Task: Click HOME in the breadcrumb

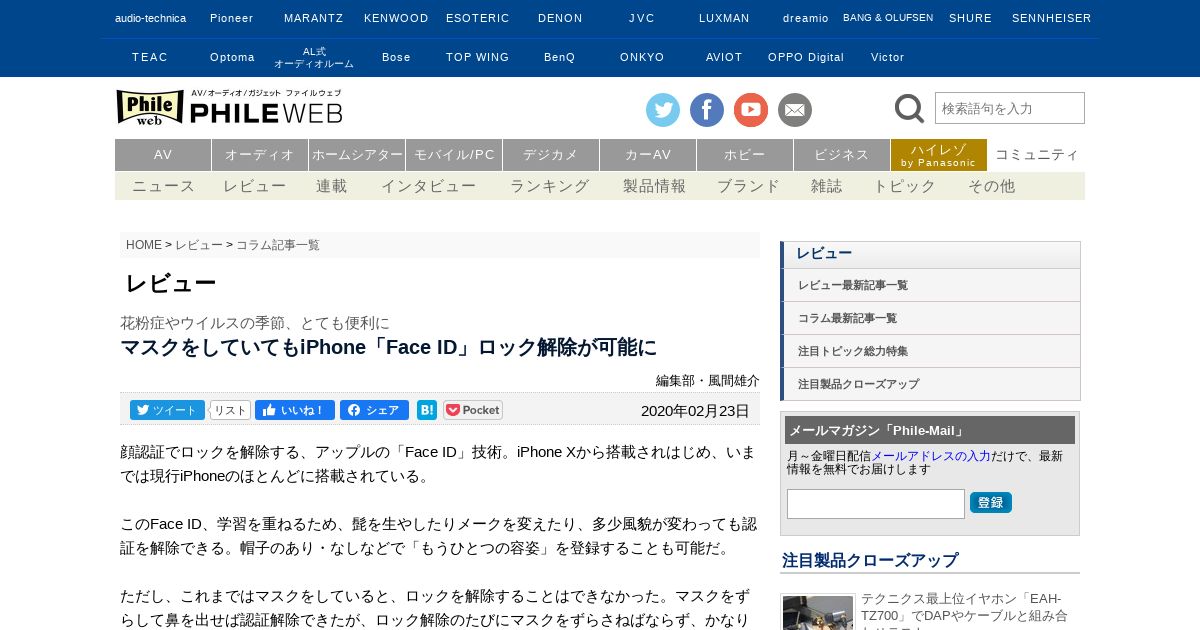Action: click(144, 245)
